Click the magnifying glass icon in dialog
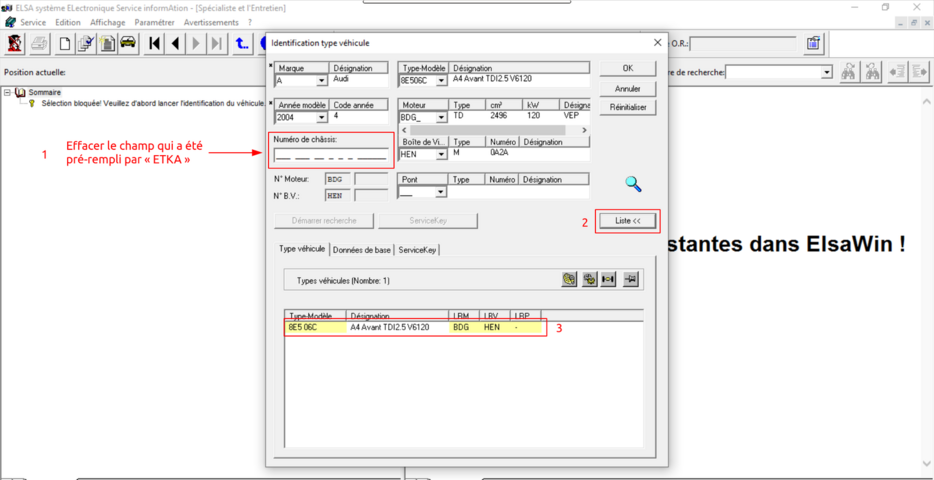 633,185
